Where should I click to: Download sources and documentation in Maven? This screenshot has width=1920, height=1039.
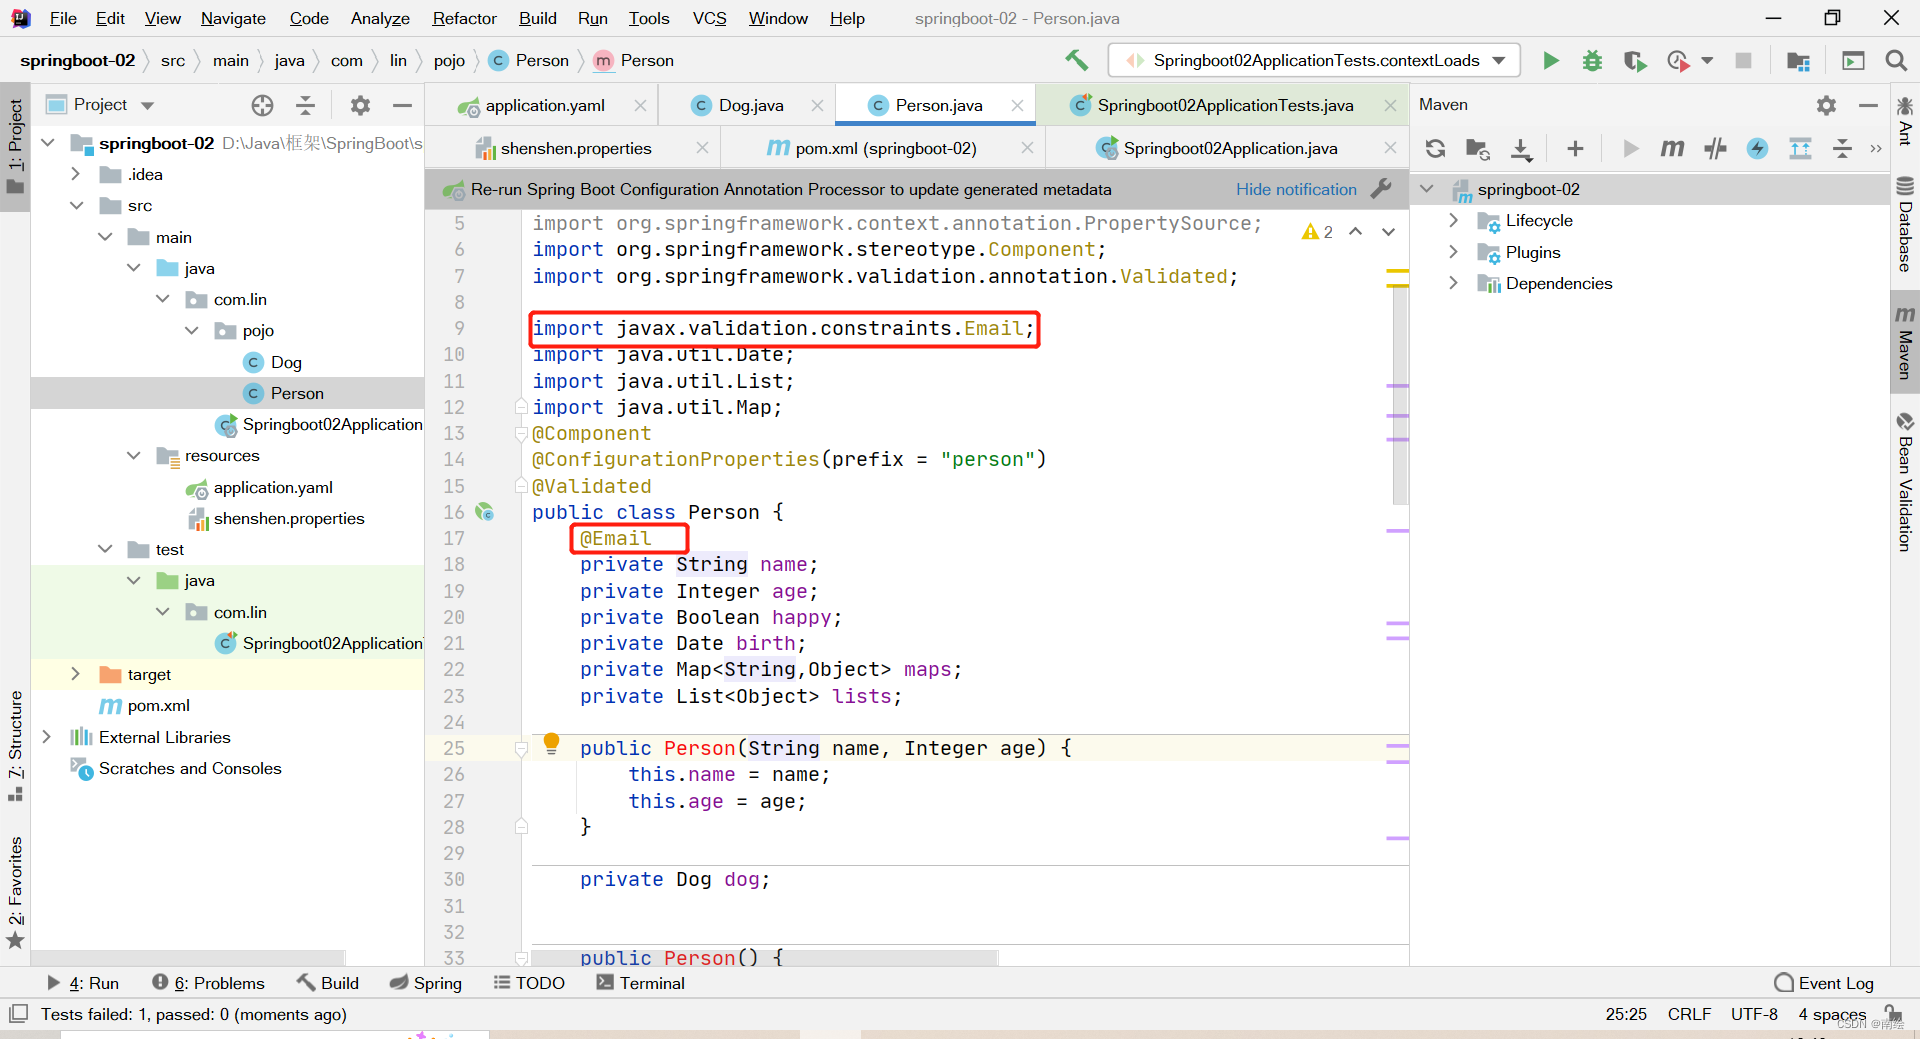(1521, 149)
